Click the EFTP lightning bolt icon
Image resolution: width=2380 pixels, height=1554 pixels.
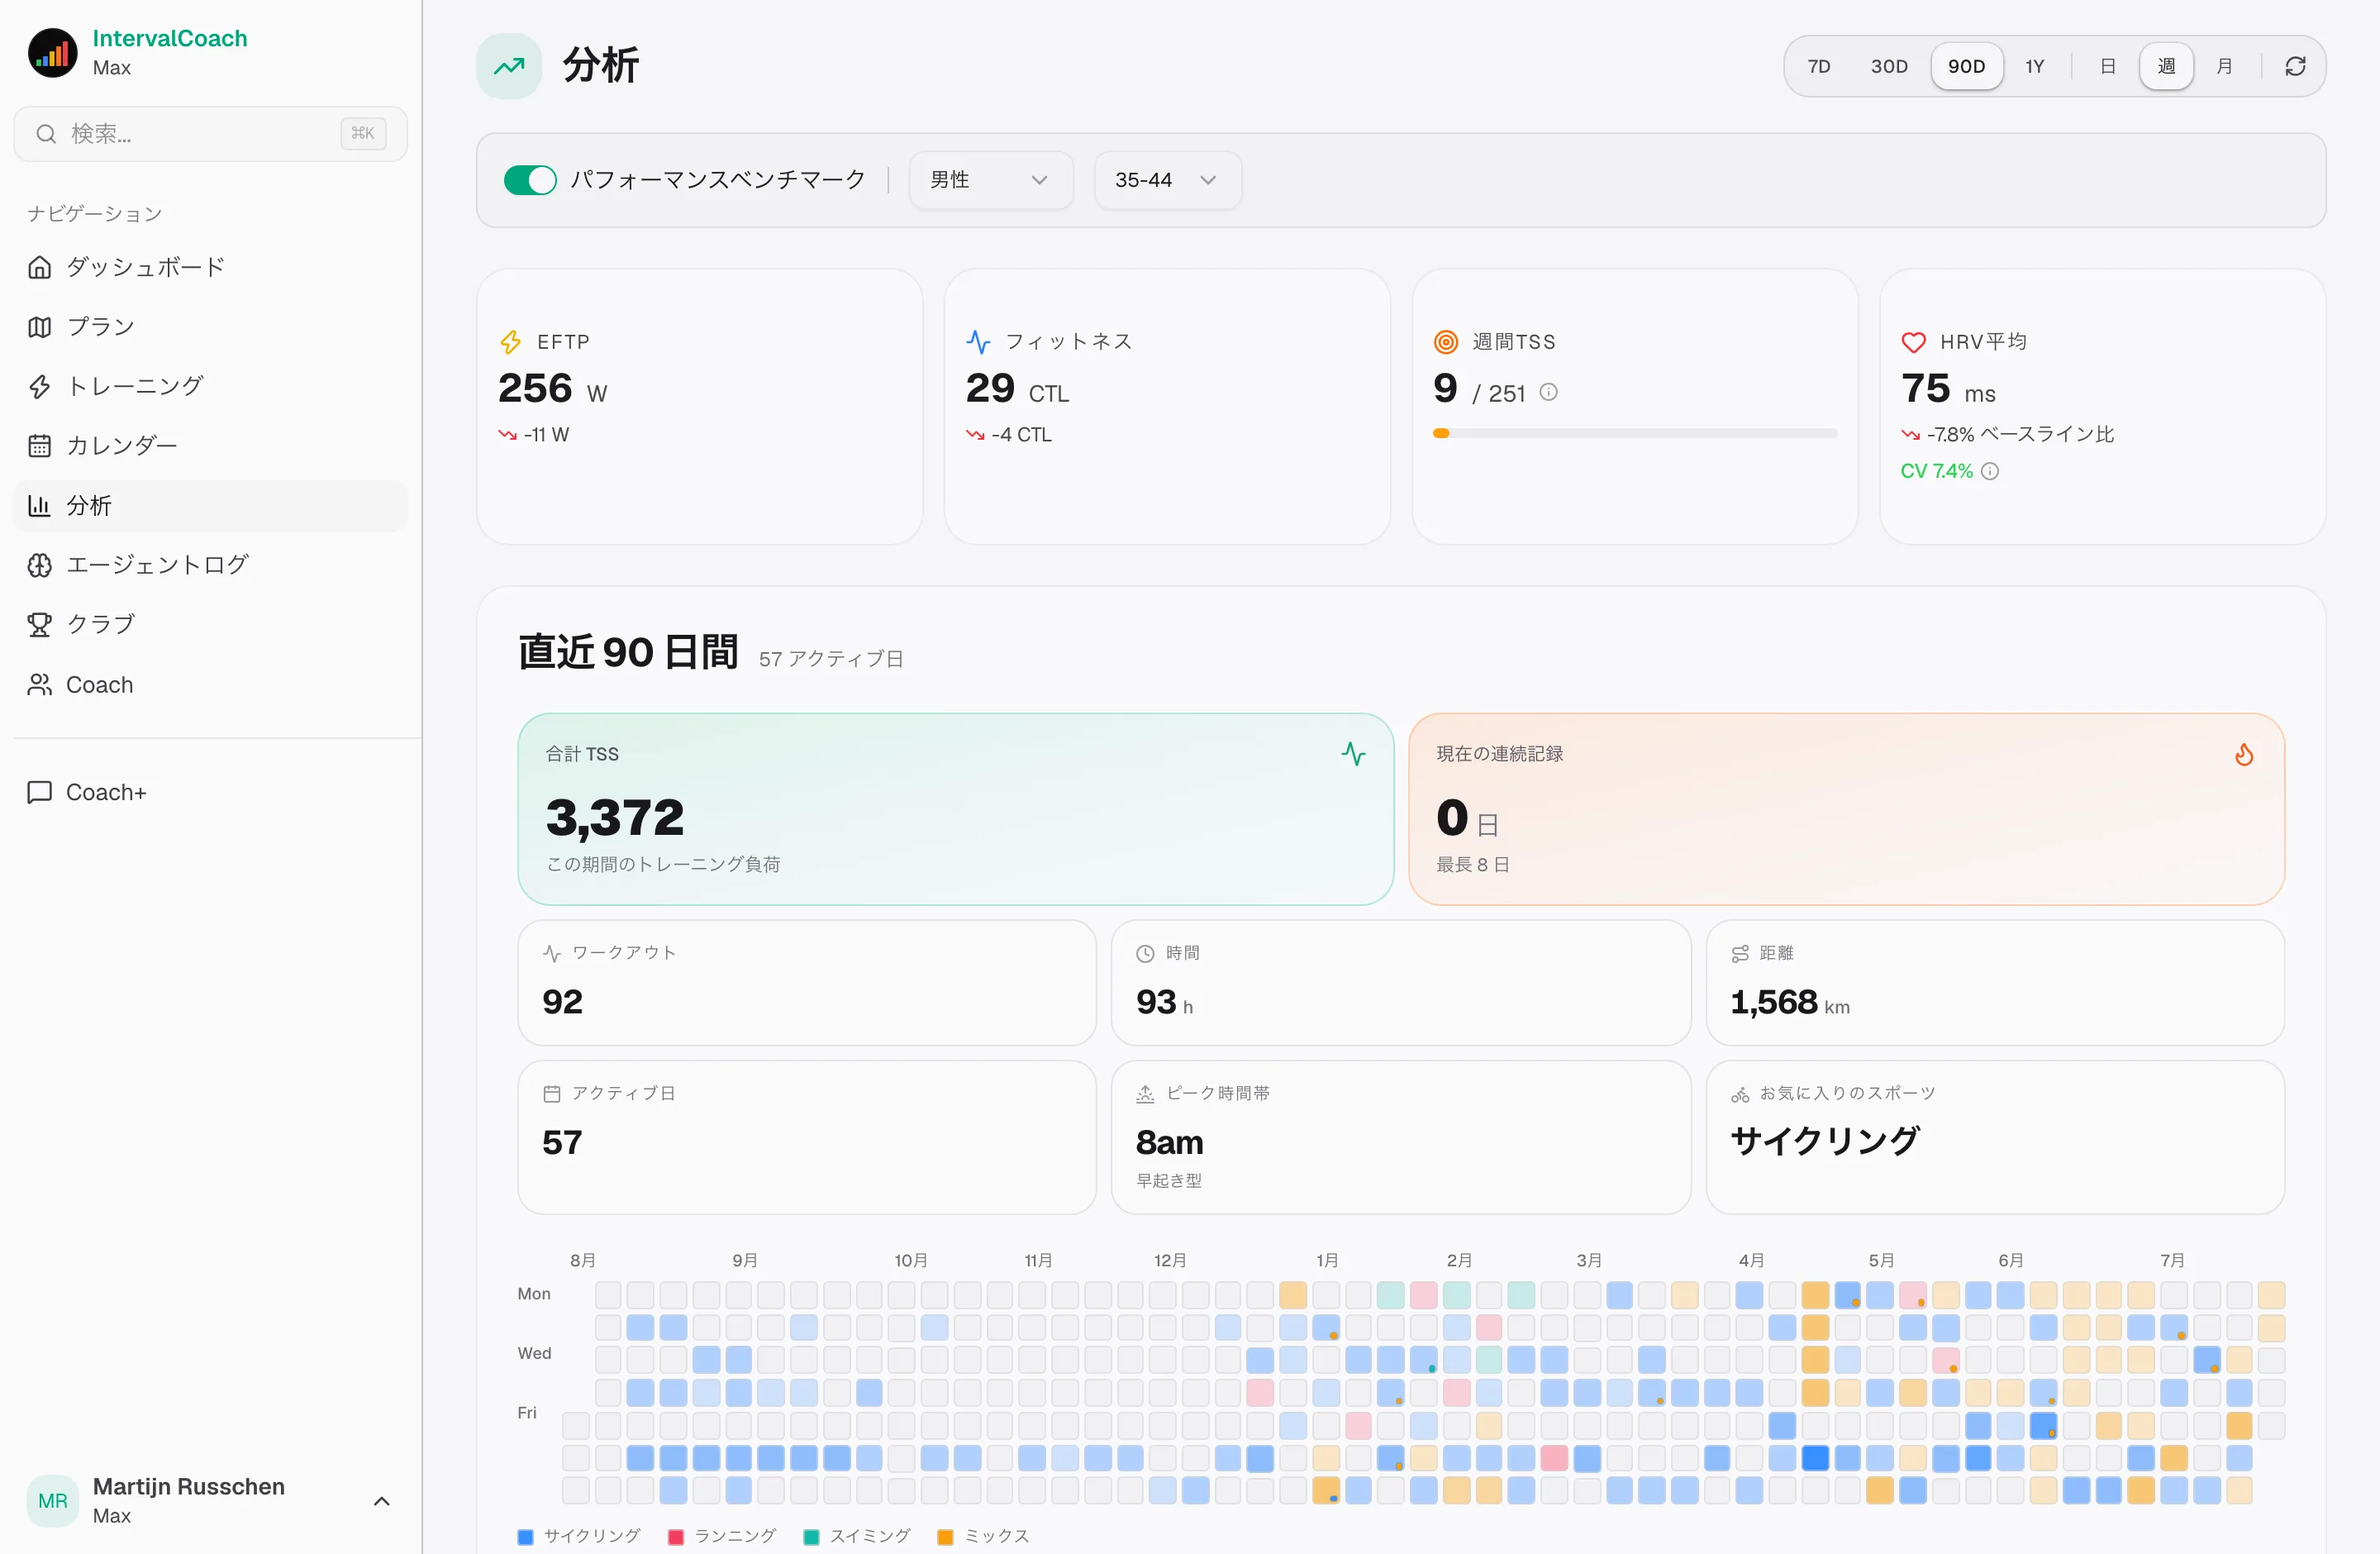(510, 342)
